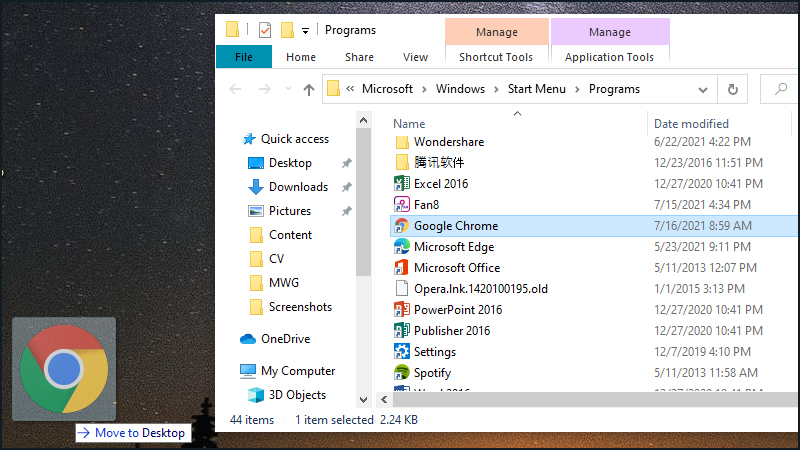The height and width of the screenshot is (450, 800).
Task: Expand the chevron after Start Menu breadcrumb
Action: pyautogui.click(x=577, y=89)
